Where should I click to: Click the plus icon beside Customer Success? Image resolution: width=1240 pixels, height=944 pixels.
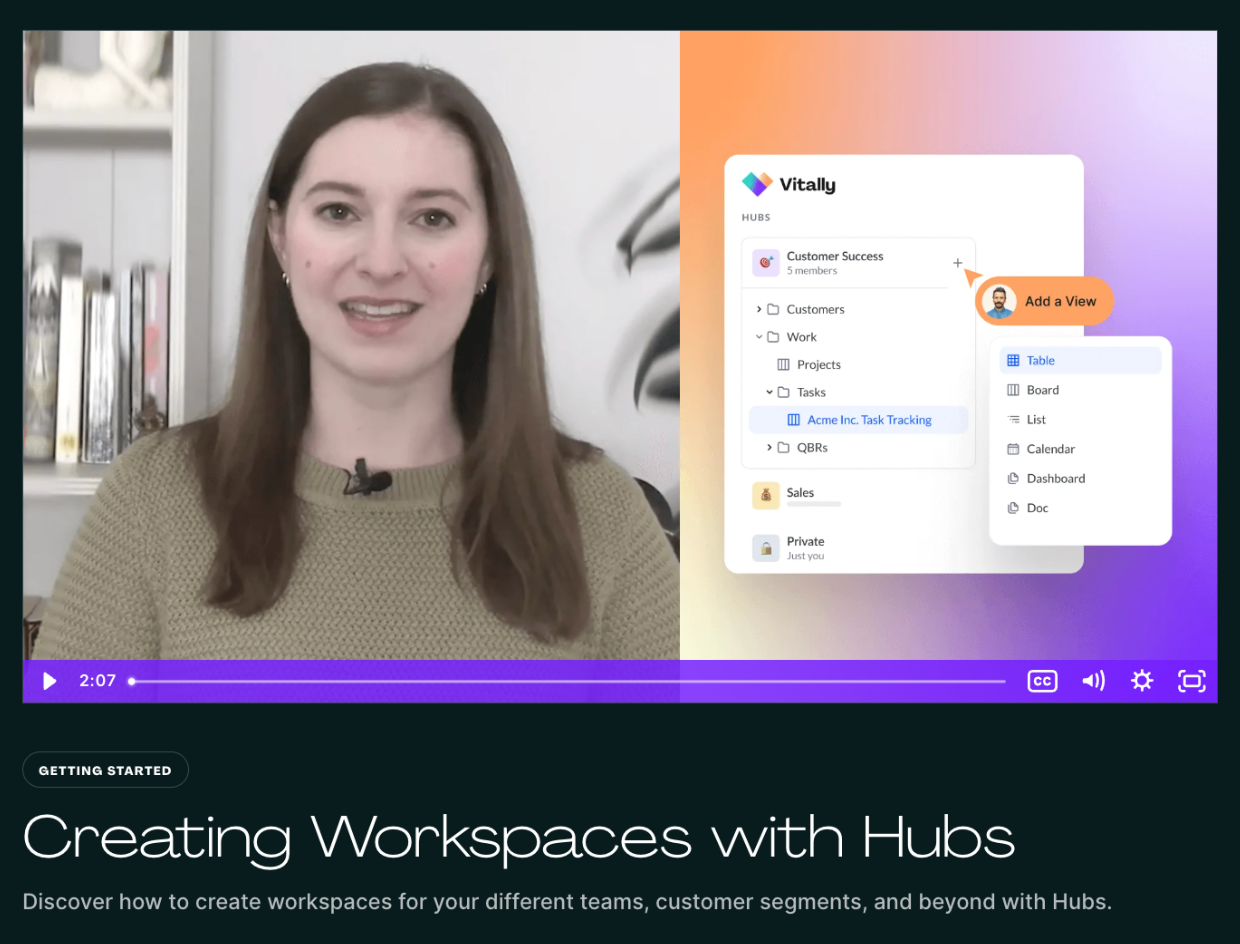point(957,263)
